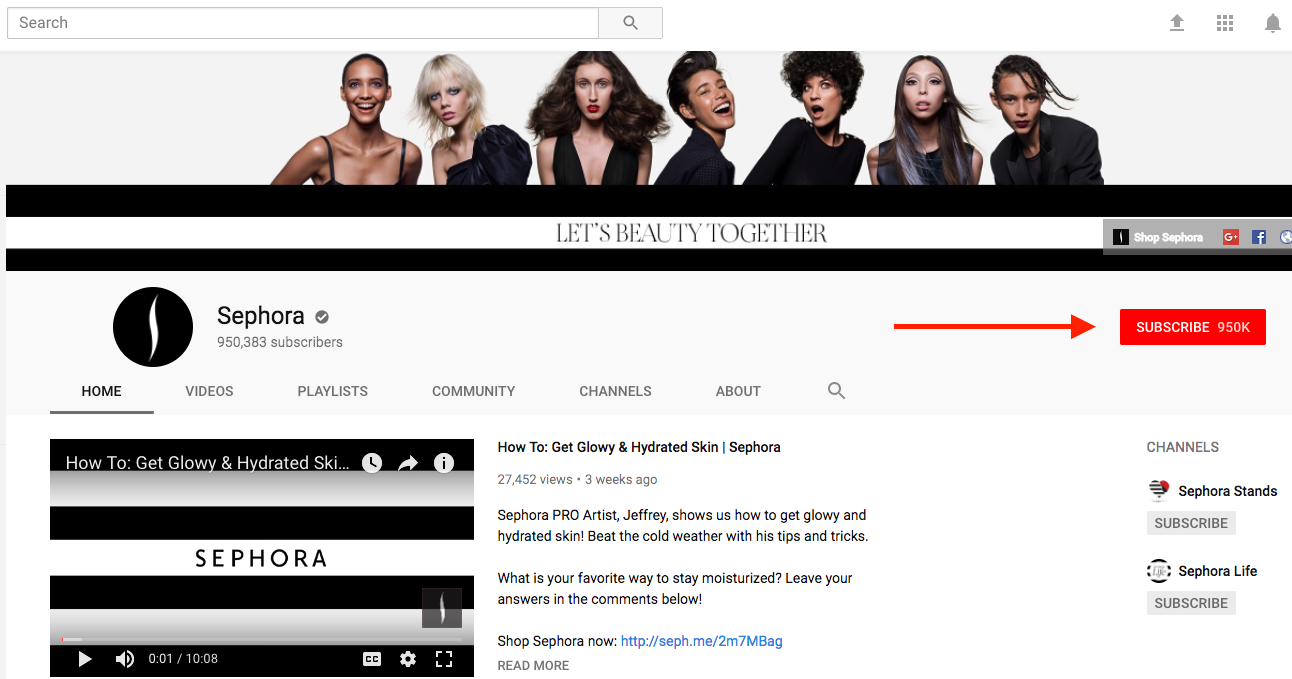
Task: Click the video progress bar
Action: (x=262, y=639)
